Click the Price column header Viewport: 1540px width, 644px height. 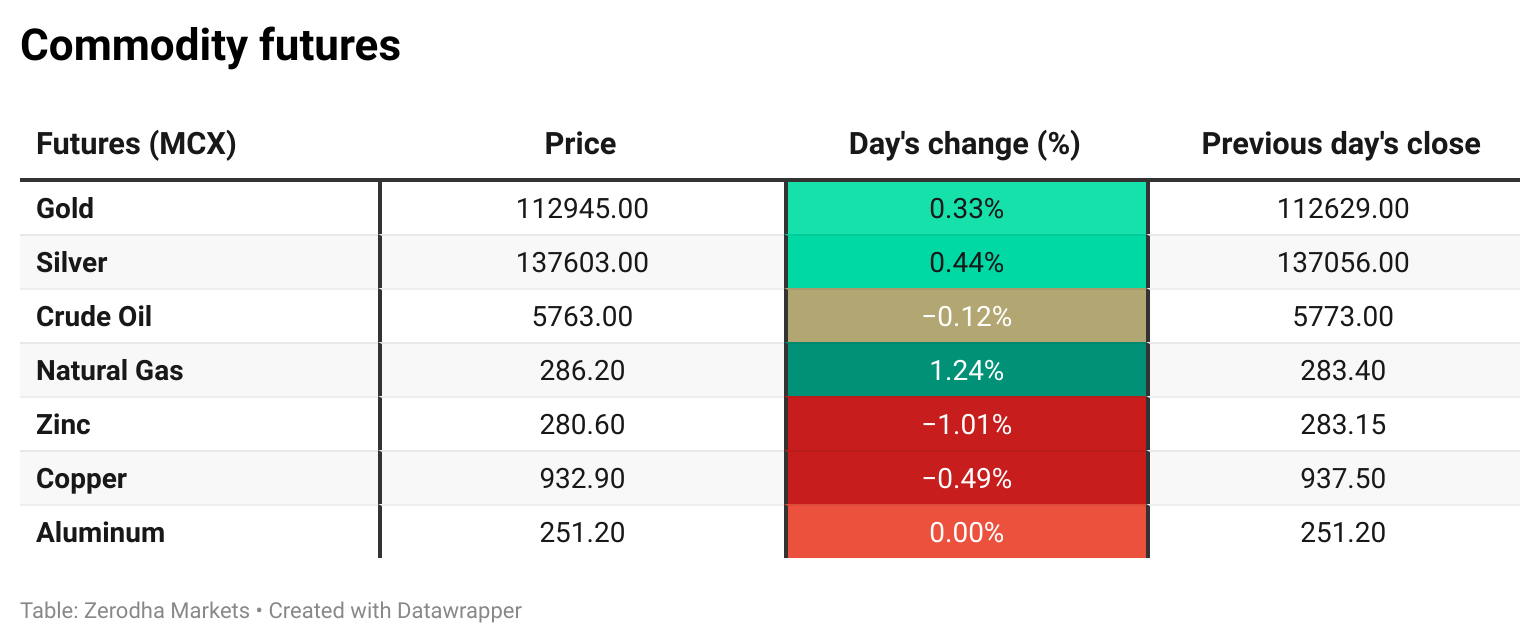point(580,144)
